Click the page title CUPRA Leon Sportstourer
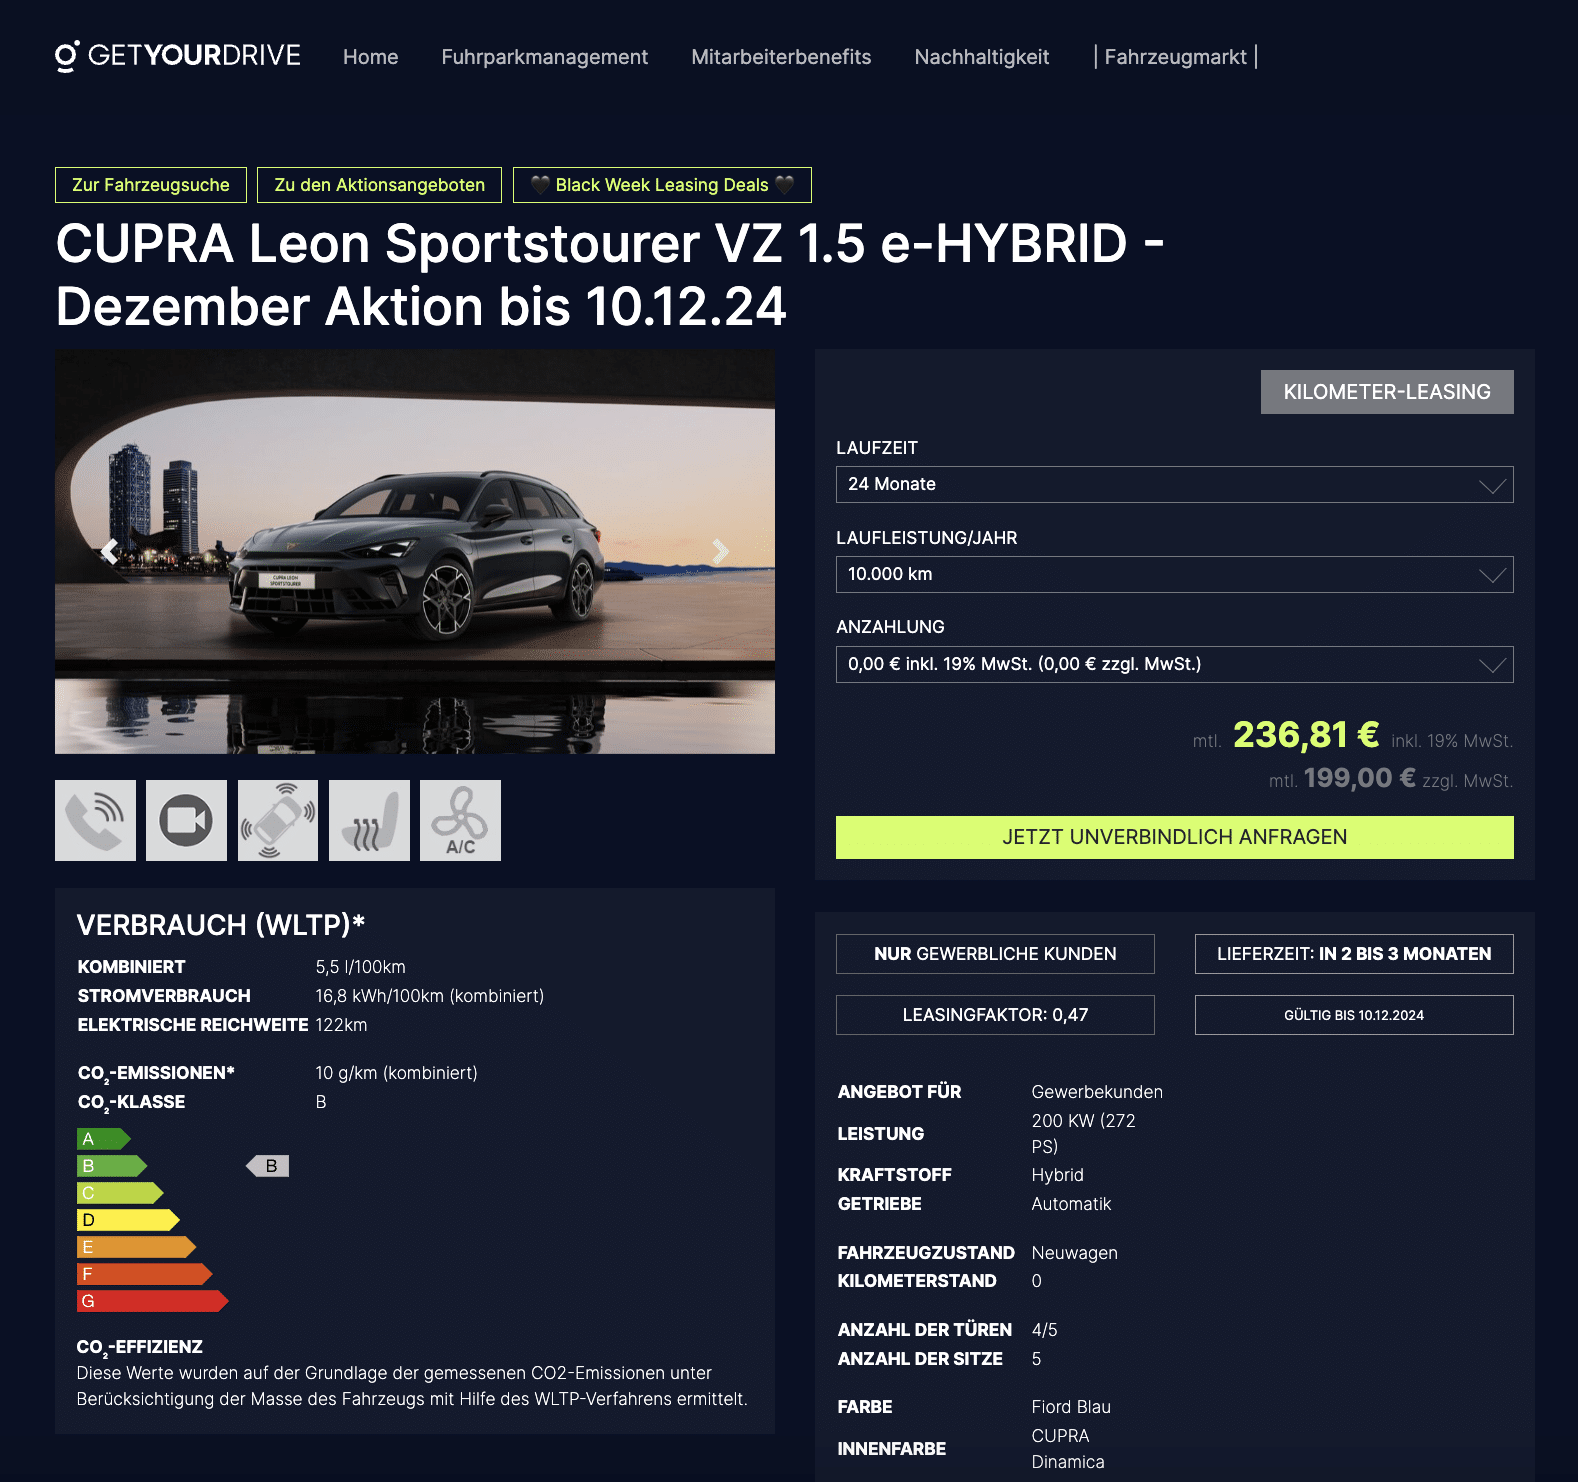The width and height of the screenshot is (1578, 1482). [610, 275]
